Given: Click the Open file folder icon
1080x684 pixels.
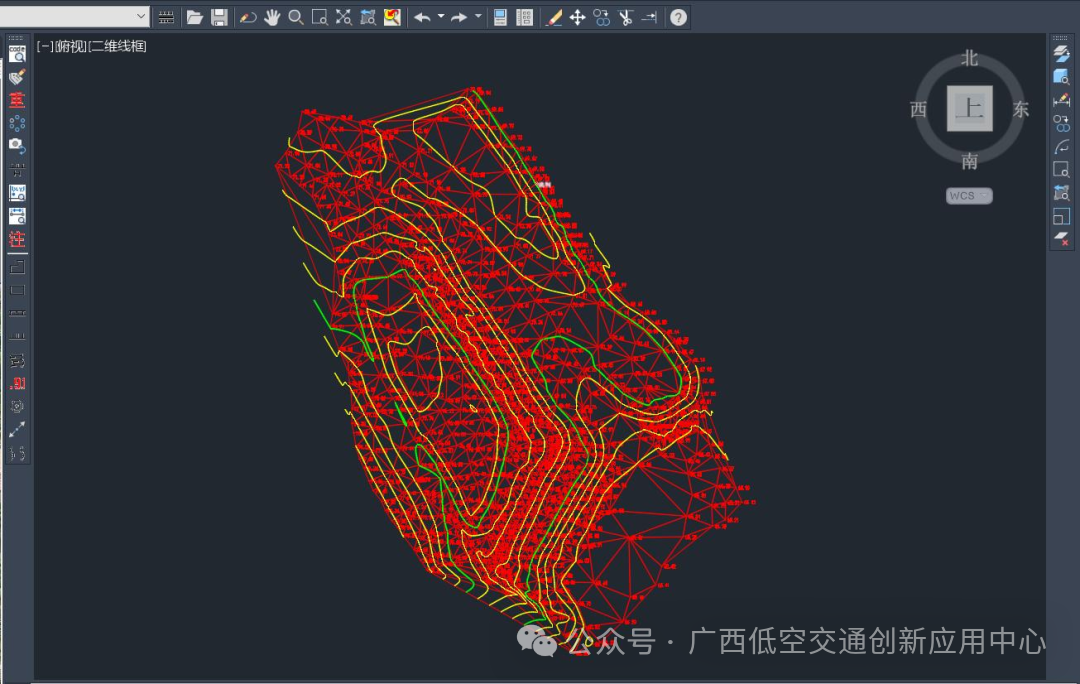Looking at the screenshot, I should pos(194,17).
